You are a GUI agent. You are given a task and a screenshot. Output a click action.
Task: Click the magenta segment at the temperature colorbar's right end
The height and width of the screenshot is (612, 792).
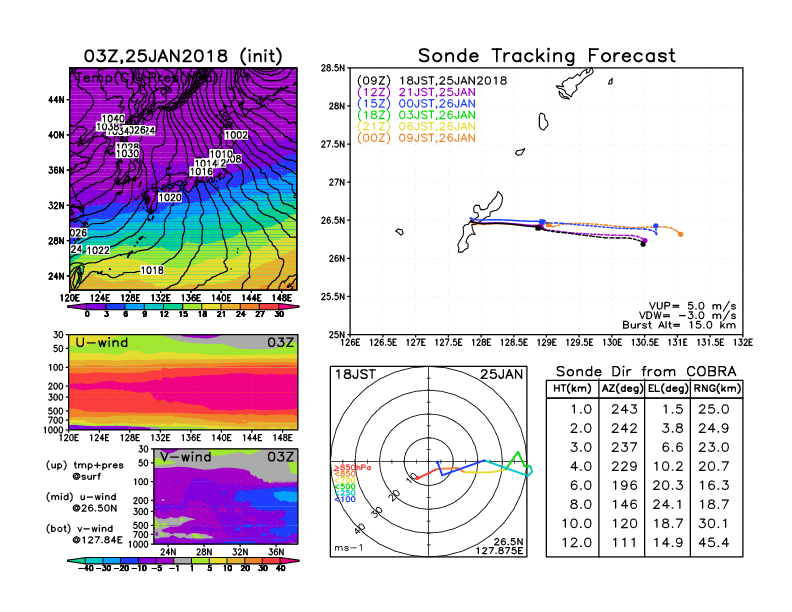point(289,307)
